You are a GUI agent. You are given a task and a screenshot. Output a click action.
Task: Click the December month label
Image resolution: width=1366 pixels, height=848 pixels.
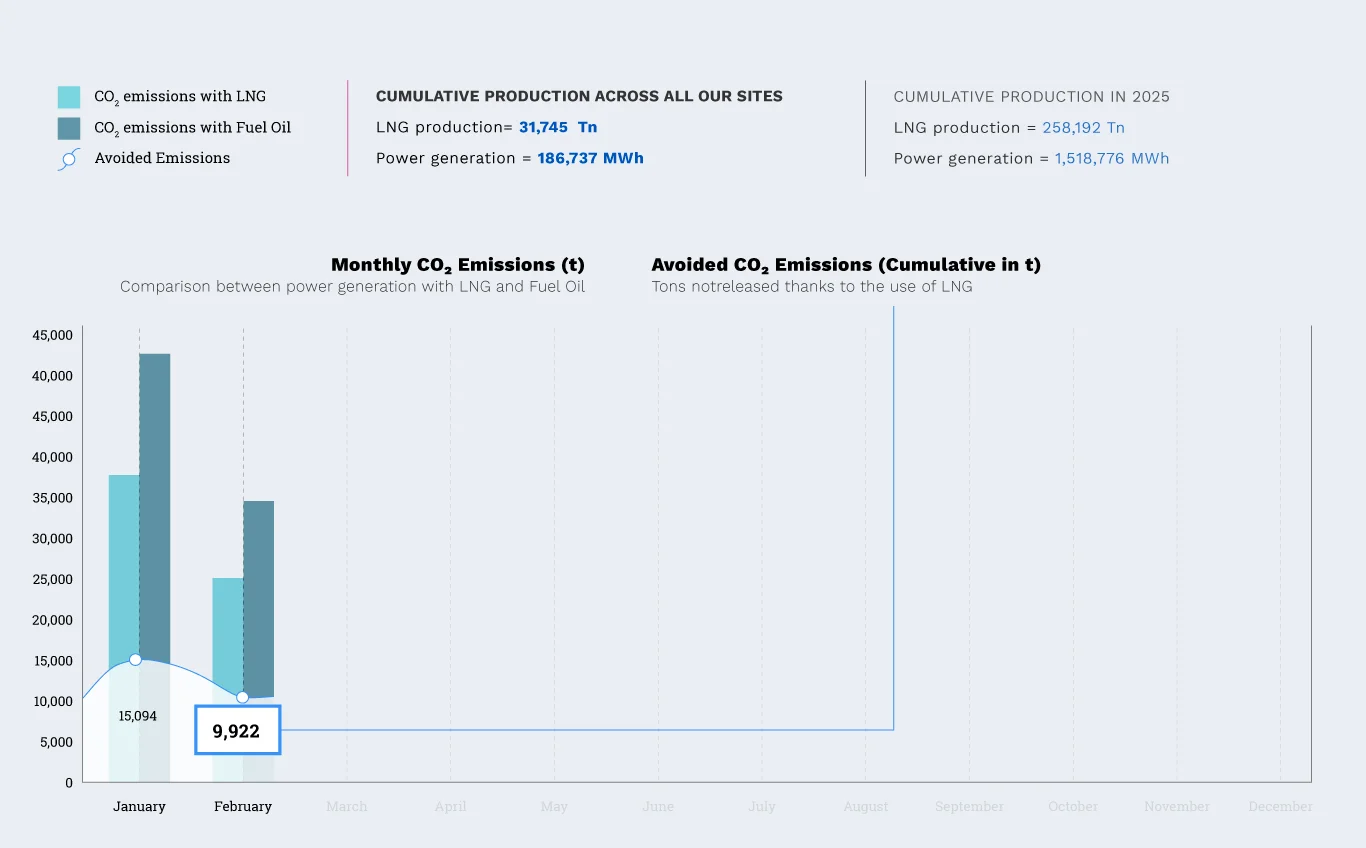coord(1280,806)
